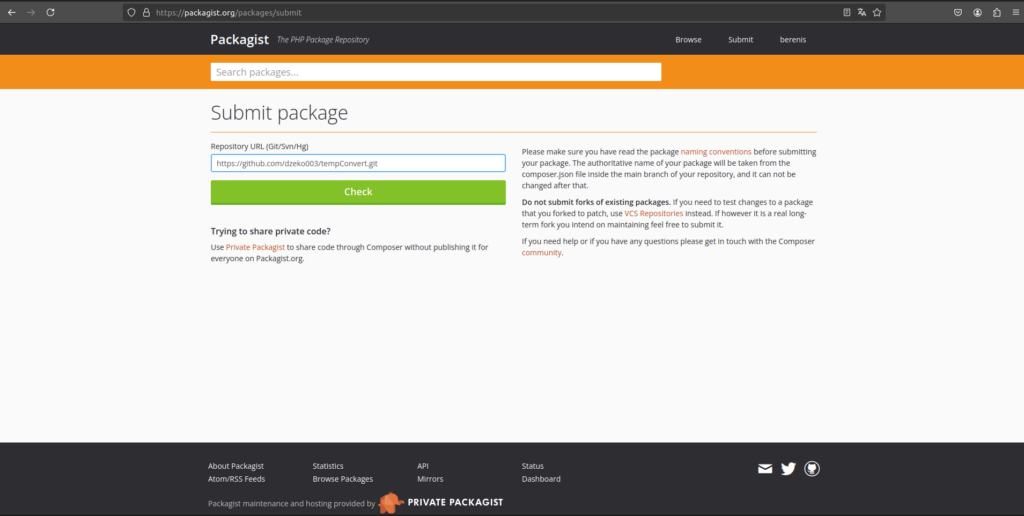Viewport: 1024px width, 516px height.
Task: Open About Packagist footer link
Action: 236,466
